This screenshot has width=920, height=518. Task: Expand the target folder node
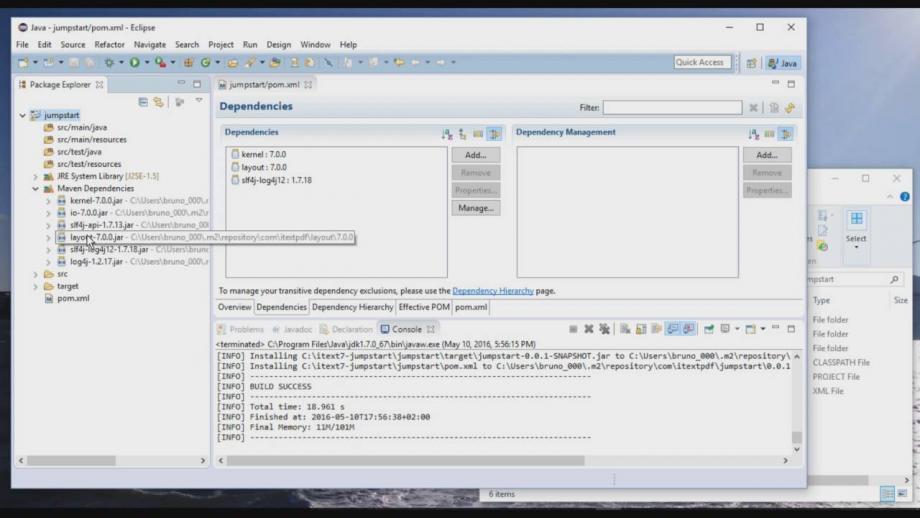tap(35, 286)
